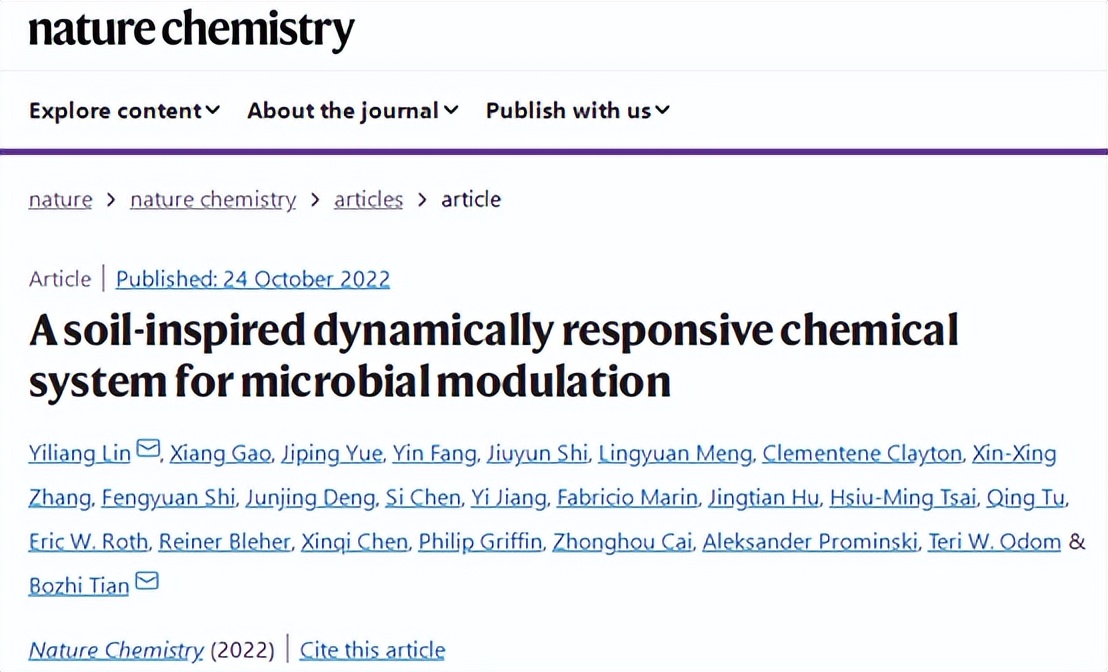Select author Hsiu-Ming Tsai
The width and height of the screenshot is (1108, 672).
tap(903, 498)
